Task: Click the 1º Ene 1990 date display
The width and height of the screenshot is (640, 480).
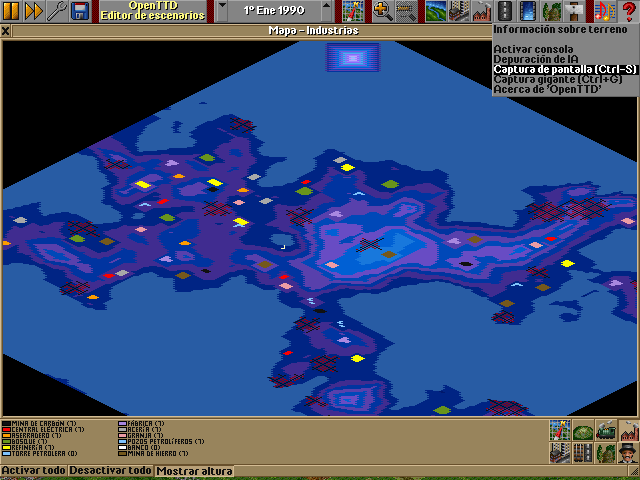Action: 274,11
